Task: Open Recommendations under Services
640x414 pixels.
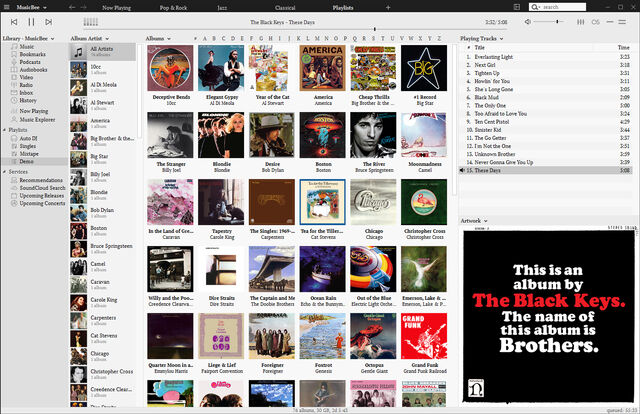Action: pos(41,180)
